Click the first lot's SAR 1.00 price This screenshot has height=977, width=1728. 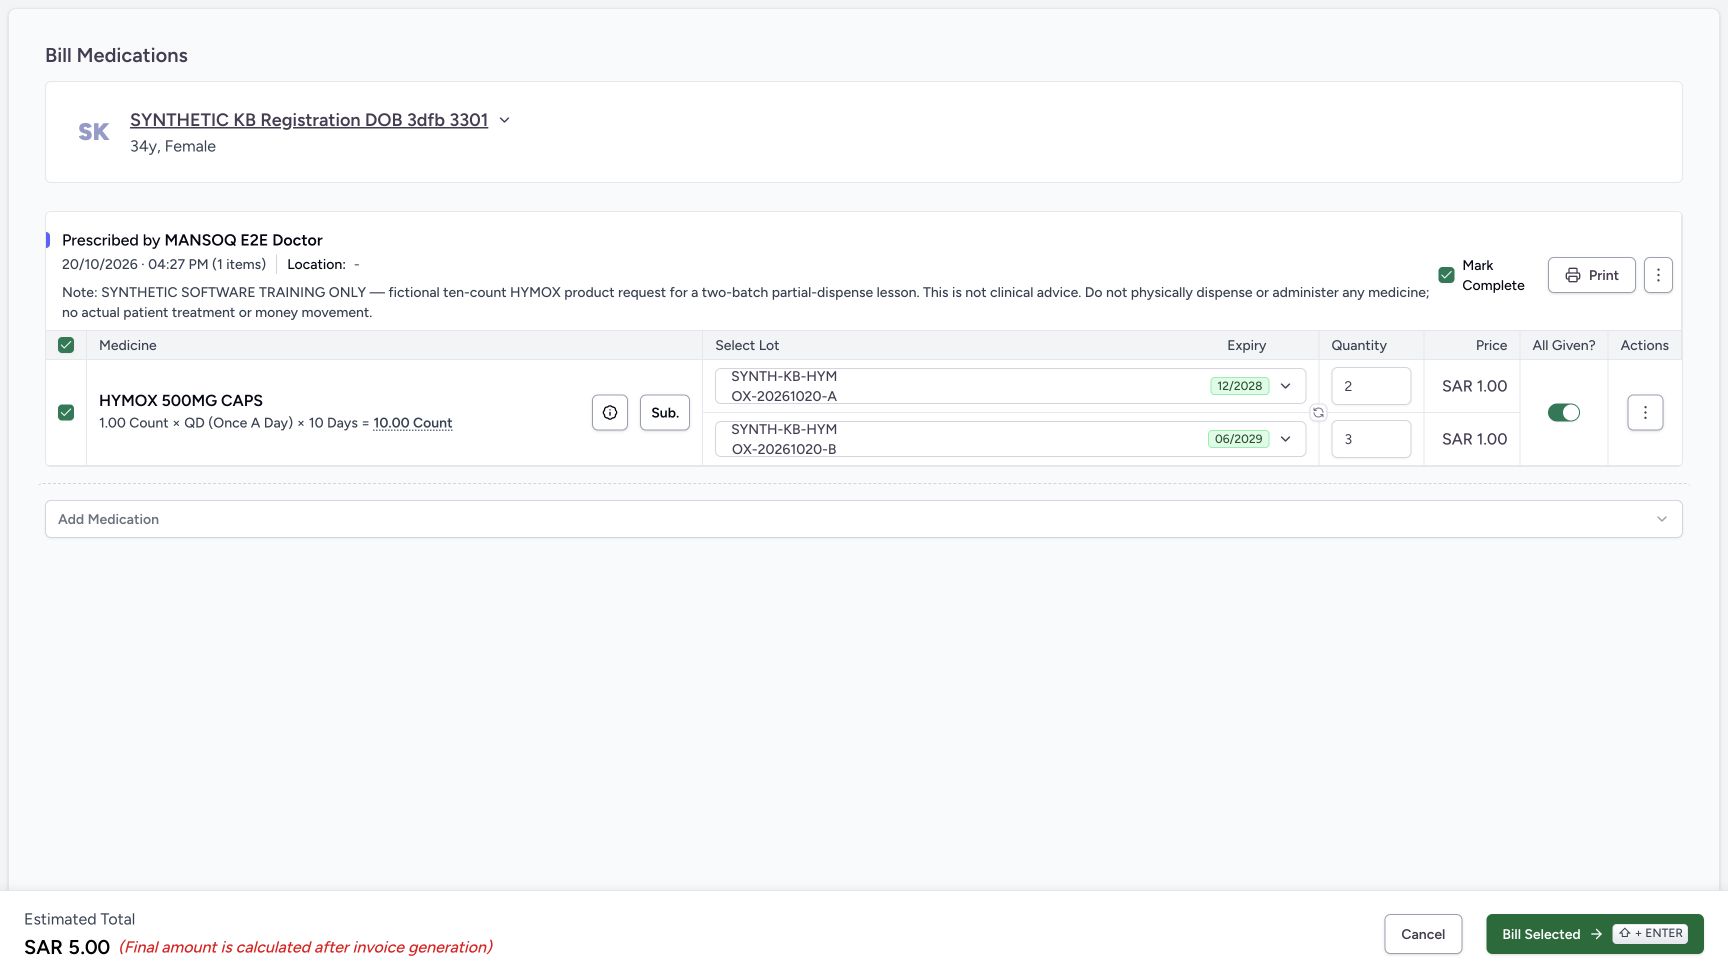(1474, 386)
